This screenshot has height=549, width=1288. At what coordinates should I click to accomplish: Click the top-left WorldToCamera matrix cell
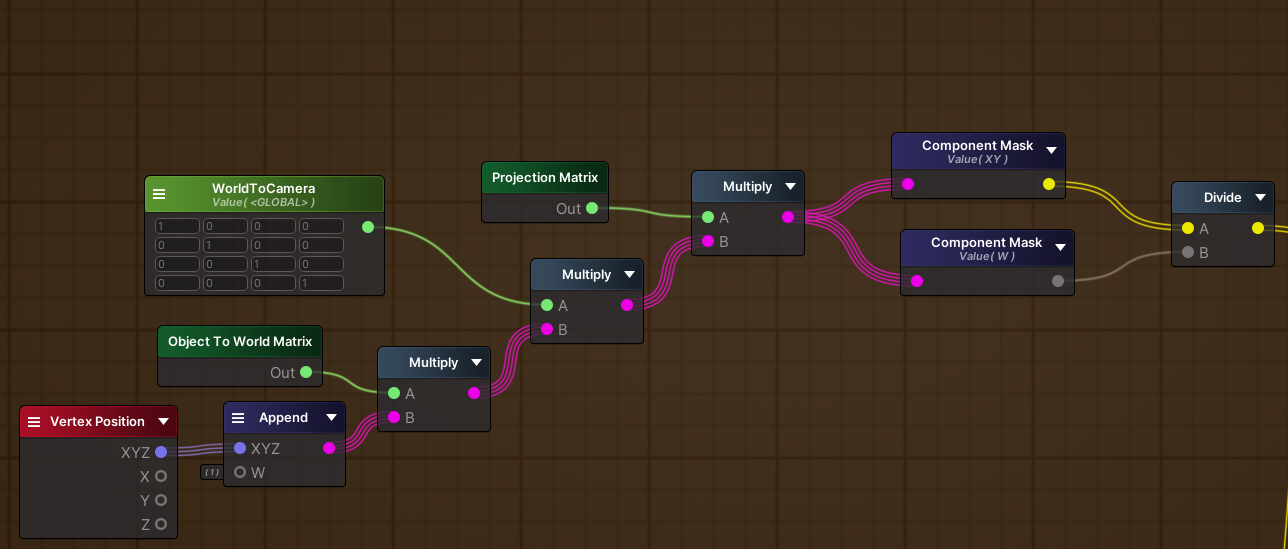click(x=176, y=227)
